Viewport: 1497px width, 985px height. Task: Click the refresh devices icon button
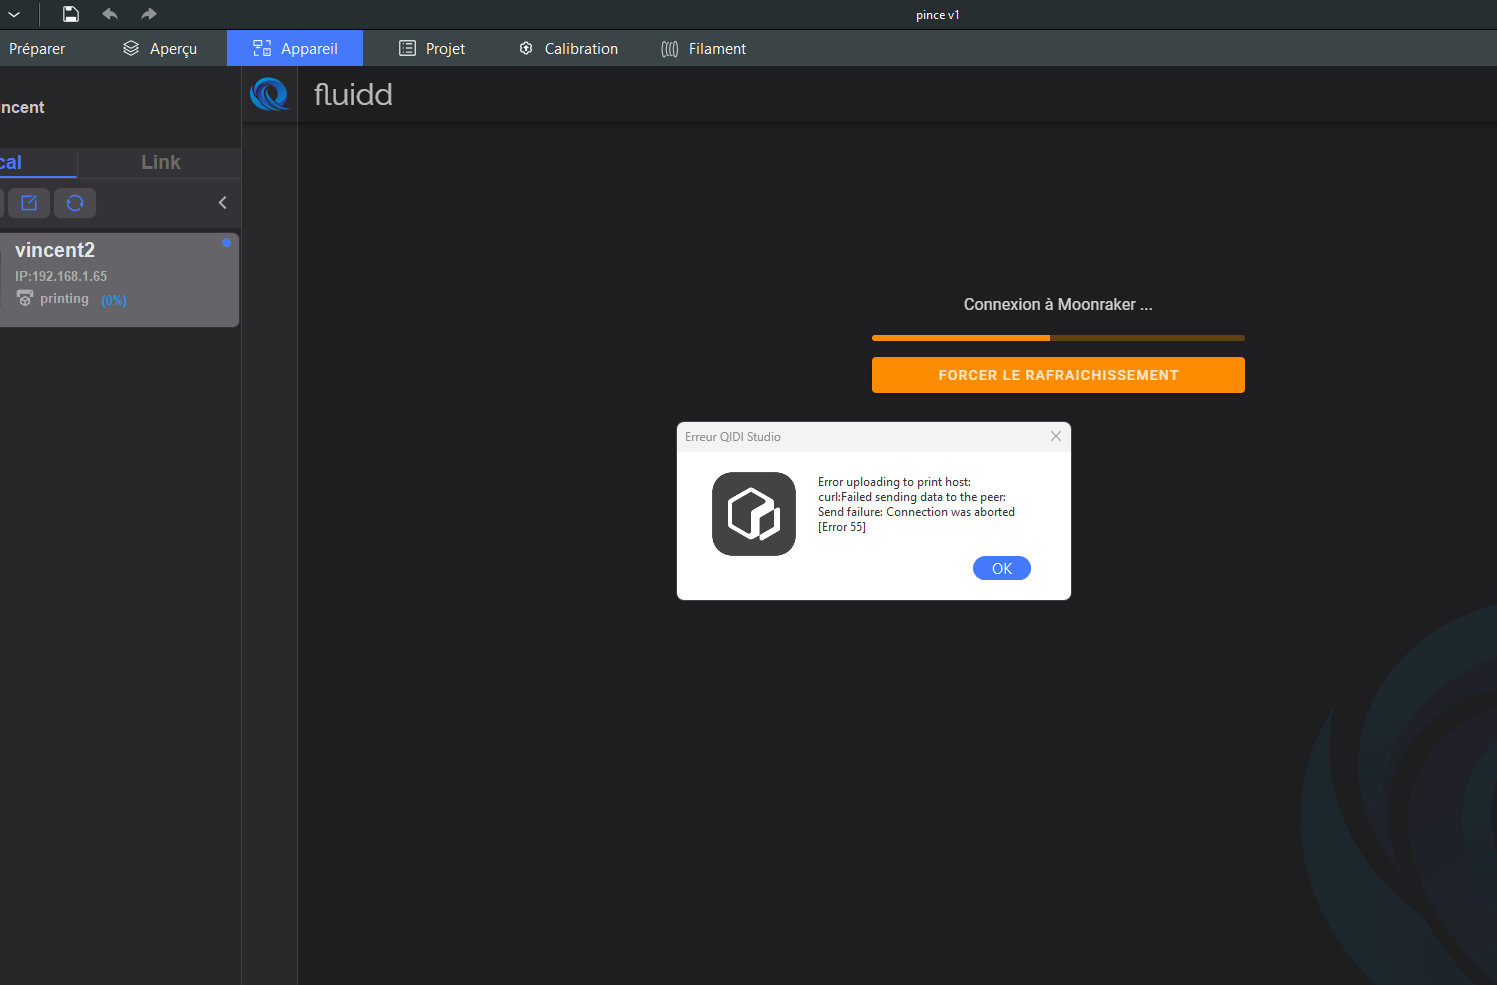pyautogui.click(x=75, y=203)
